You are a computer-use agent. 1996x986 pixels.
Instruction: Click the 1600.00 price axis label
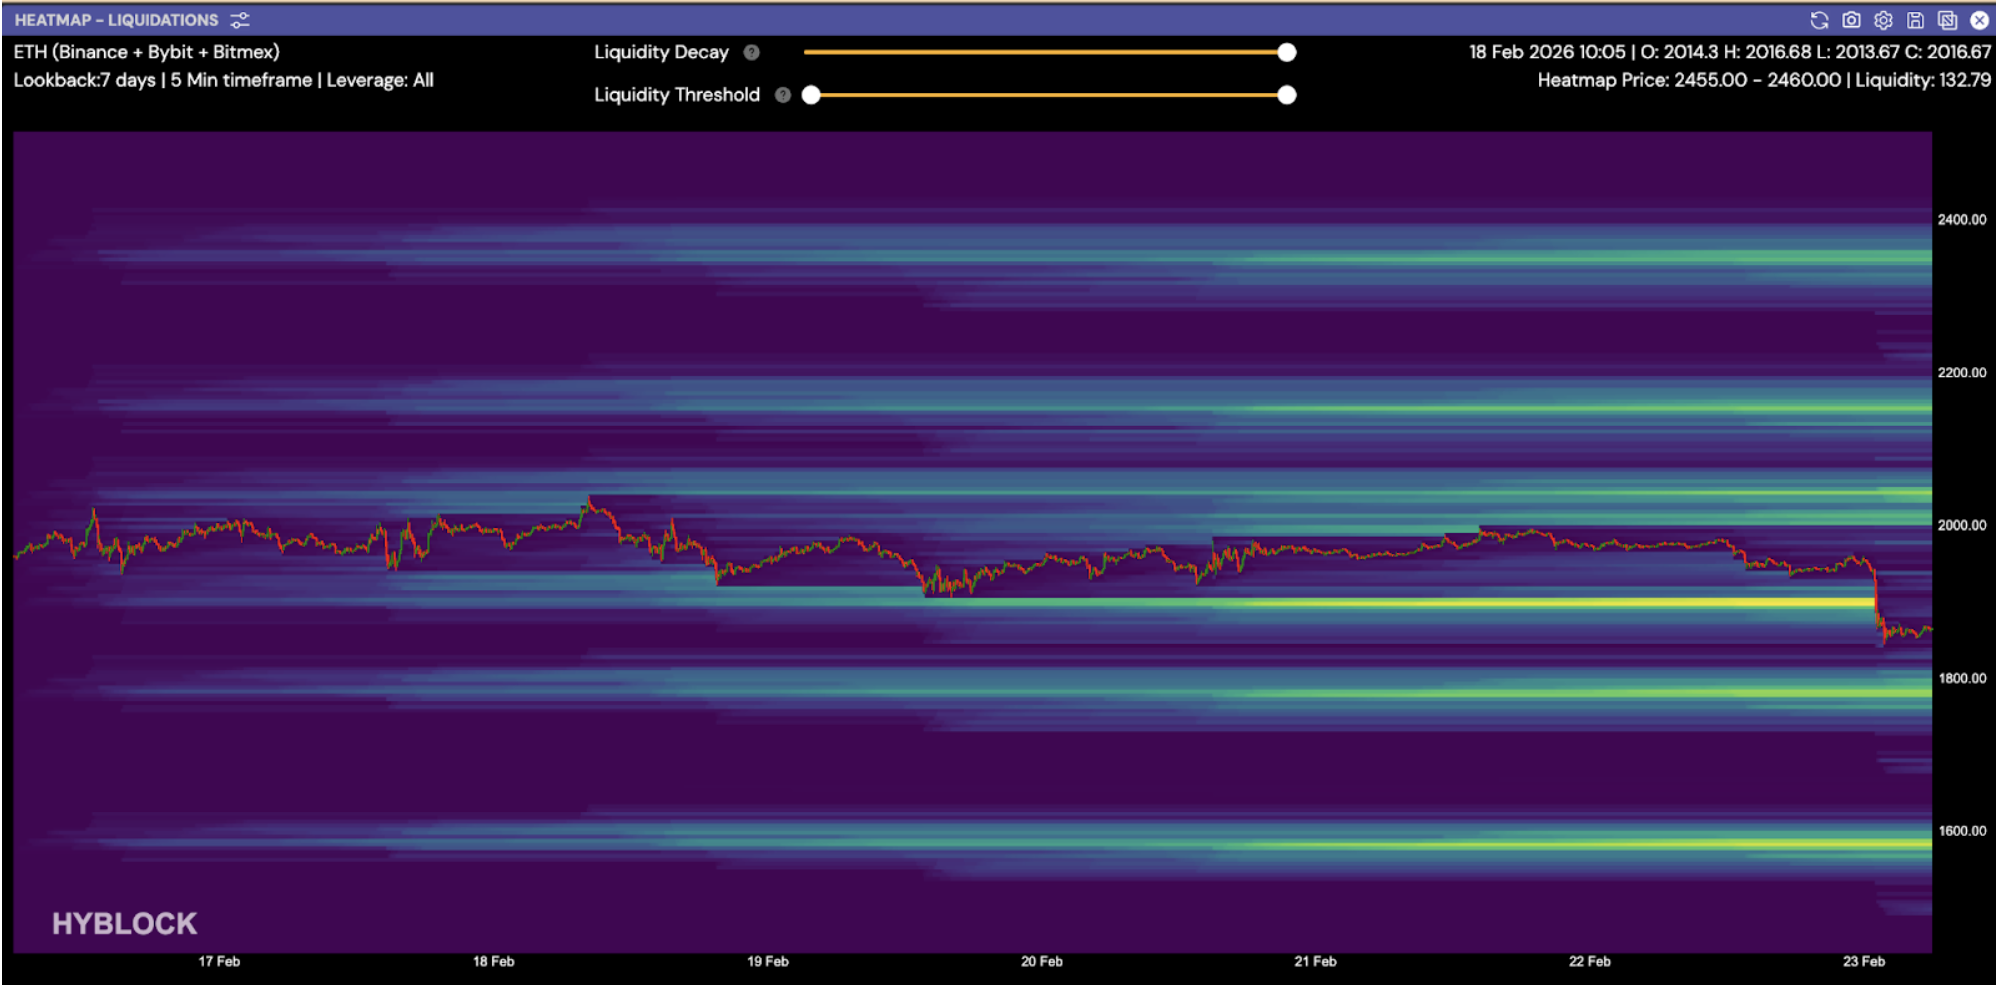1961,831
